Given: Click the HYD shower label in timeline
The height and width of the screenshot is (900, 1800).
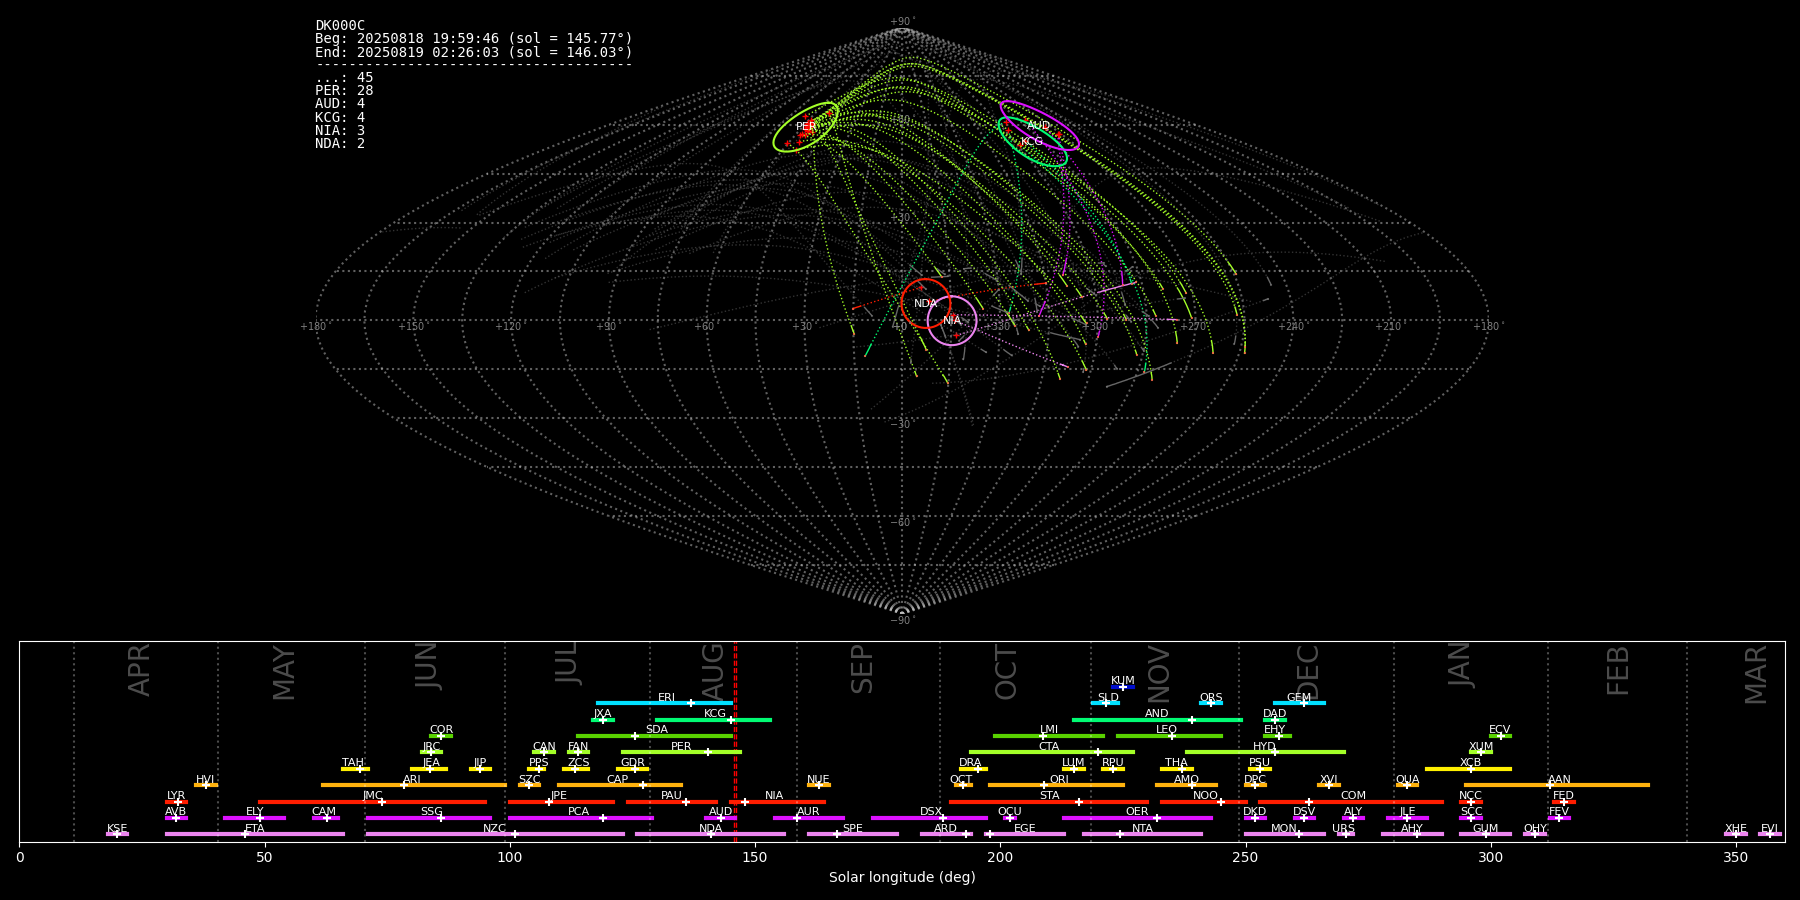Looking at the screenshot, I should tap(1265, 747).
